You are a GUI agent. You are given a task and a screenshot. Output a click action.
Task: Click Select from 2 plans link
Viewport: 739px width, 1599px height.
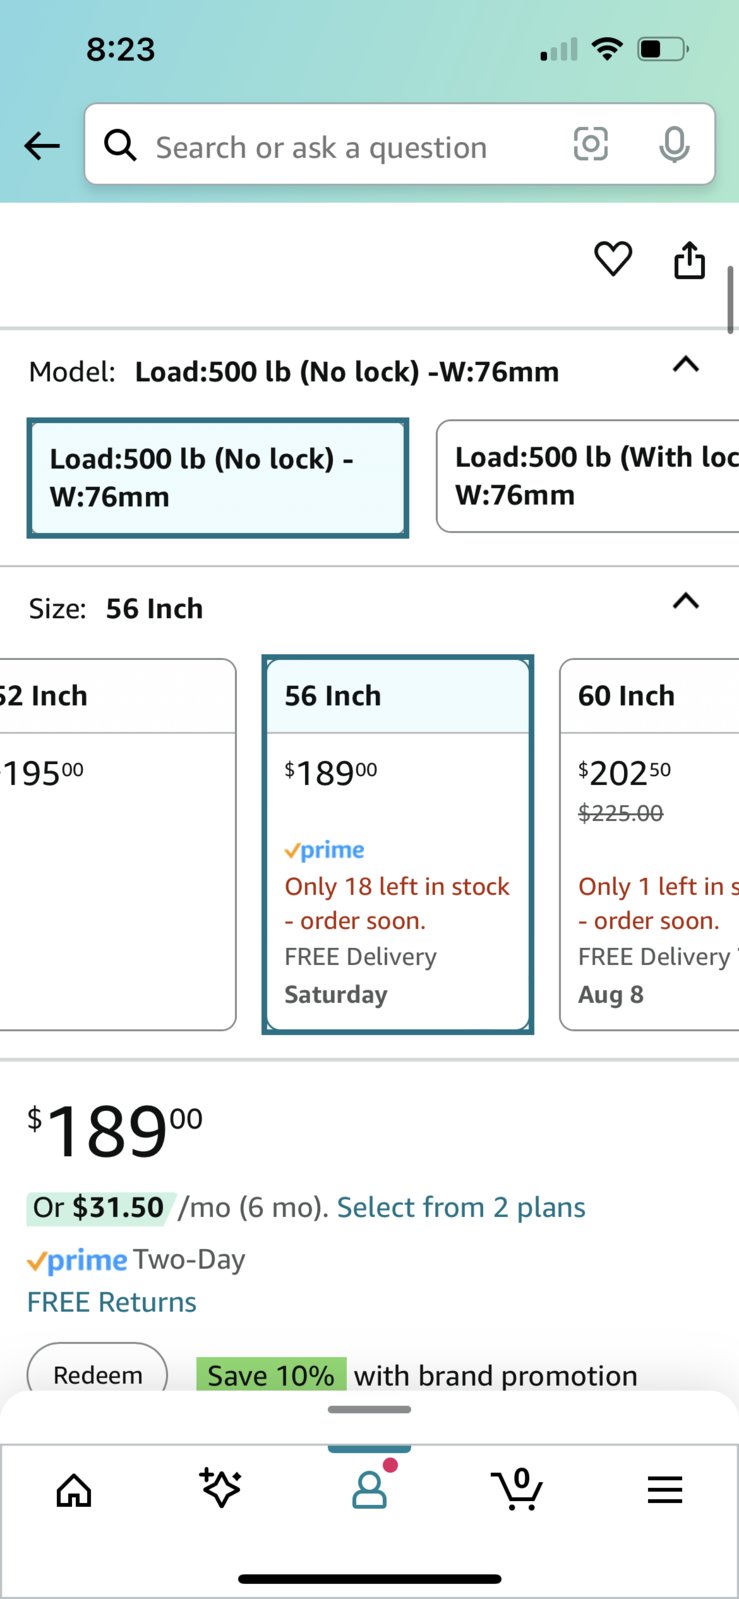coord(461,1207)
